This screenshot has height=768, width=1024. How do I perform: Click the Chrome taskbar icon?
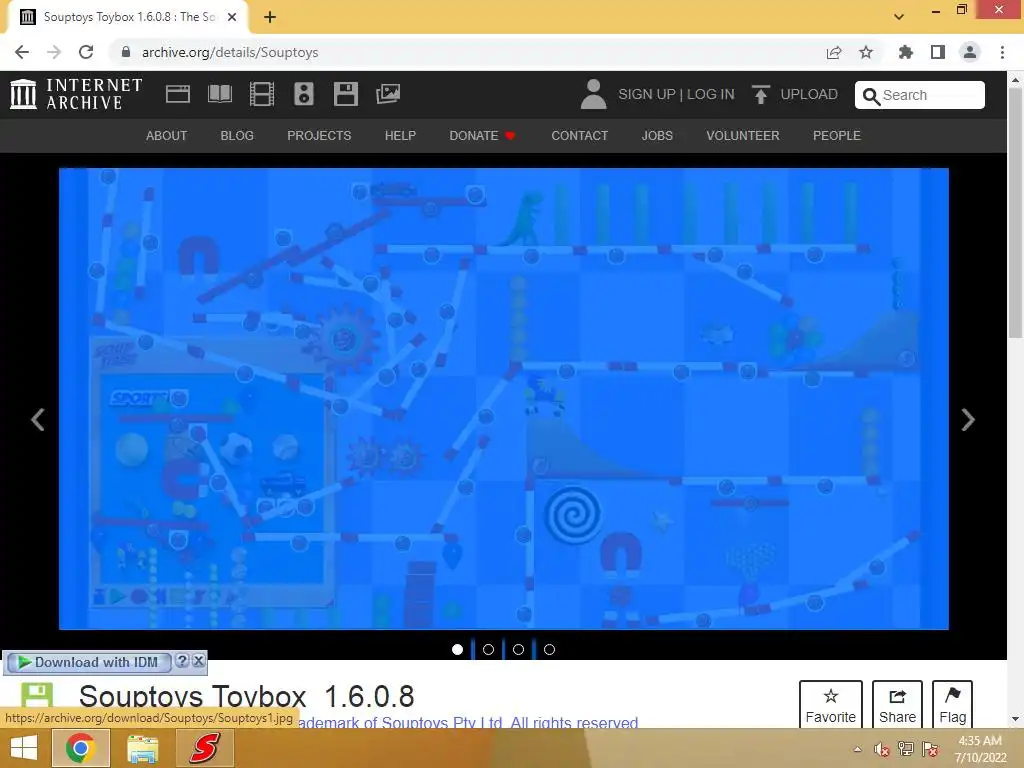80,748
